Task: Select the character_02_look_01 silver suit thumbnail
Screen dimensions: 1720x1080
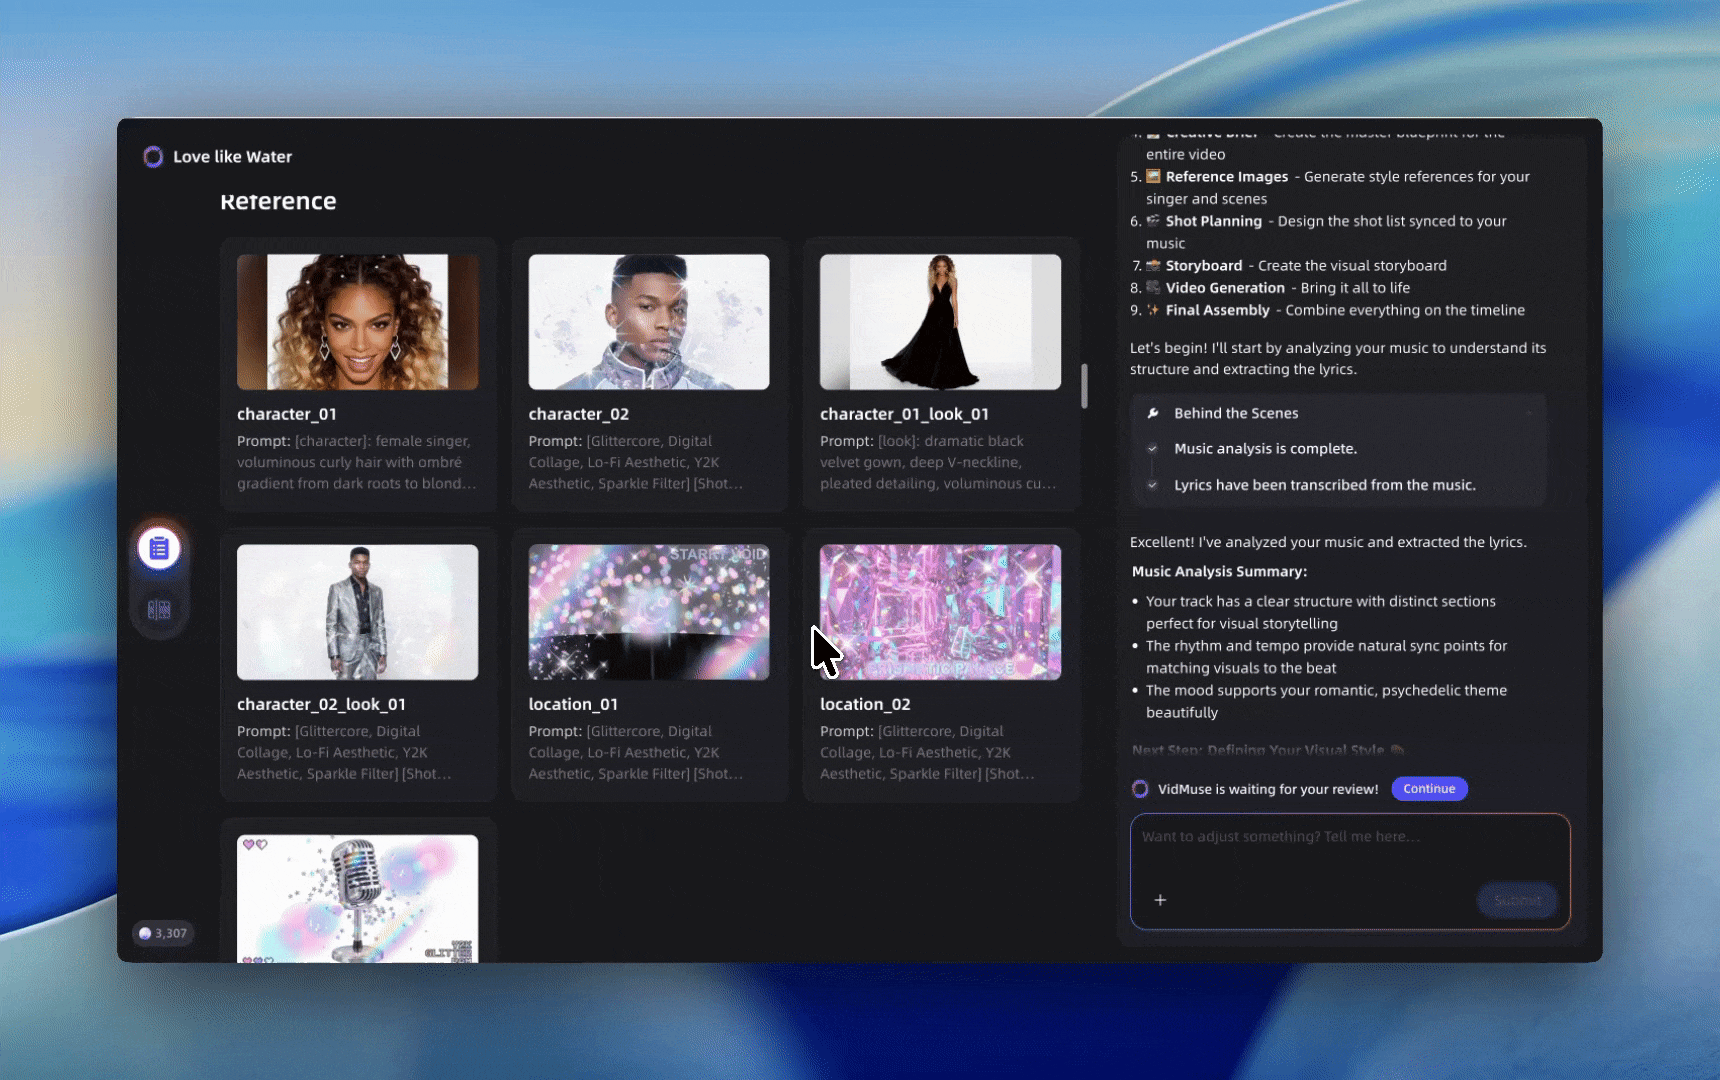Action: click(x=357, y=612)
